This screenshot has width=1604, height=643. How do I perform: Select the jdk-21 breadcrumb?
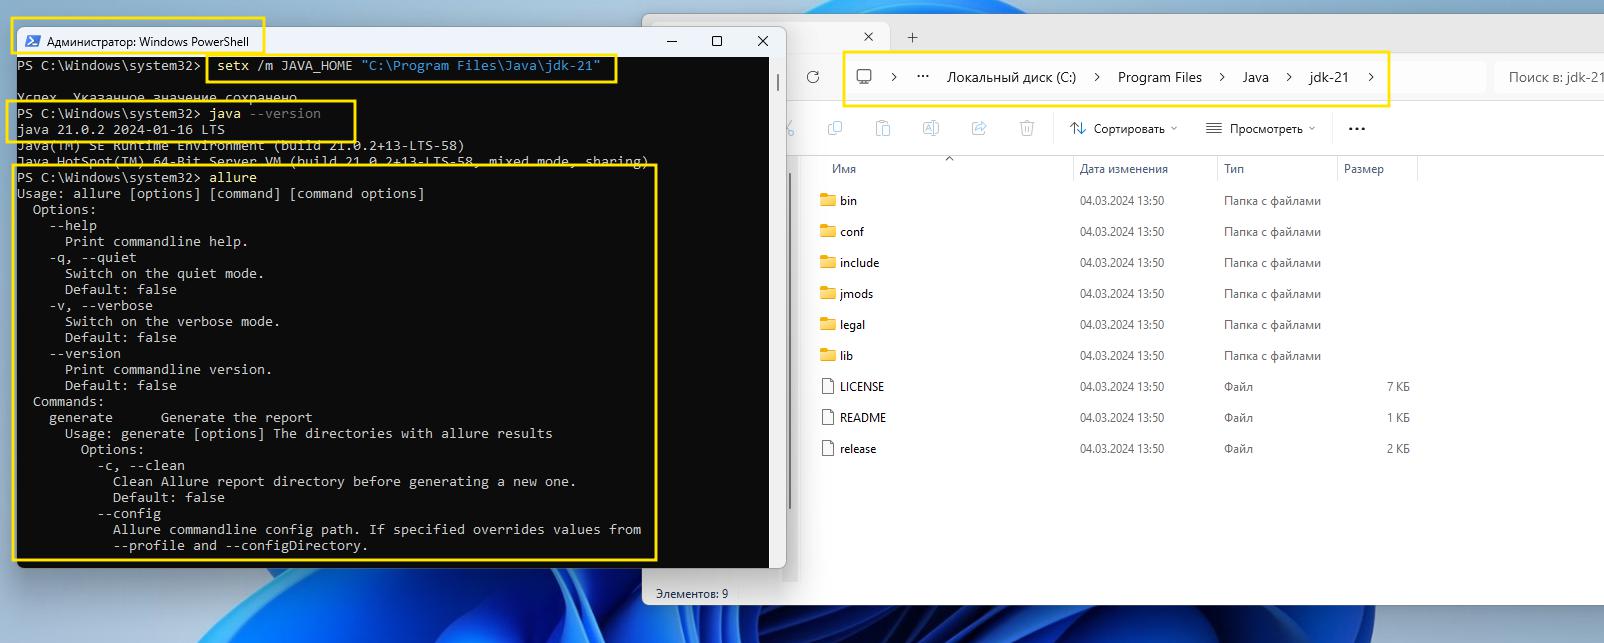(x=1329, y=77)
